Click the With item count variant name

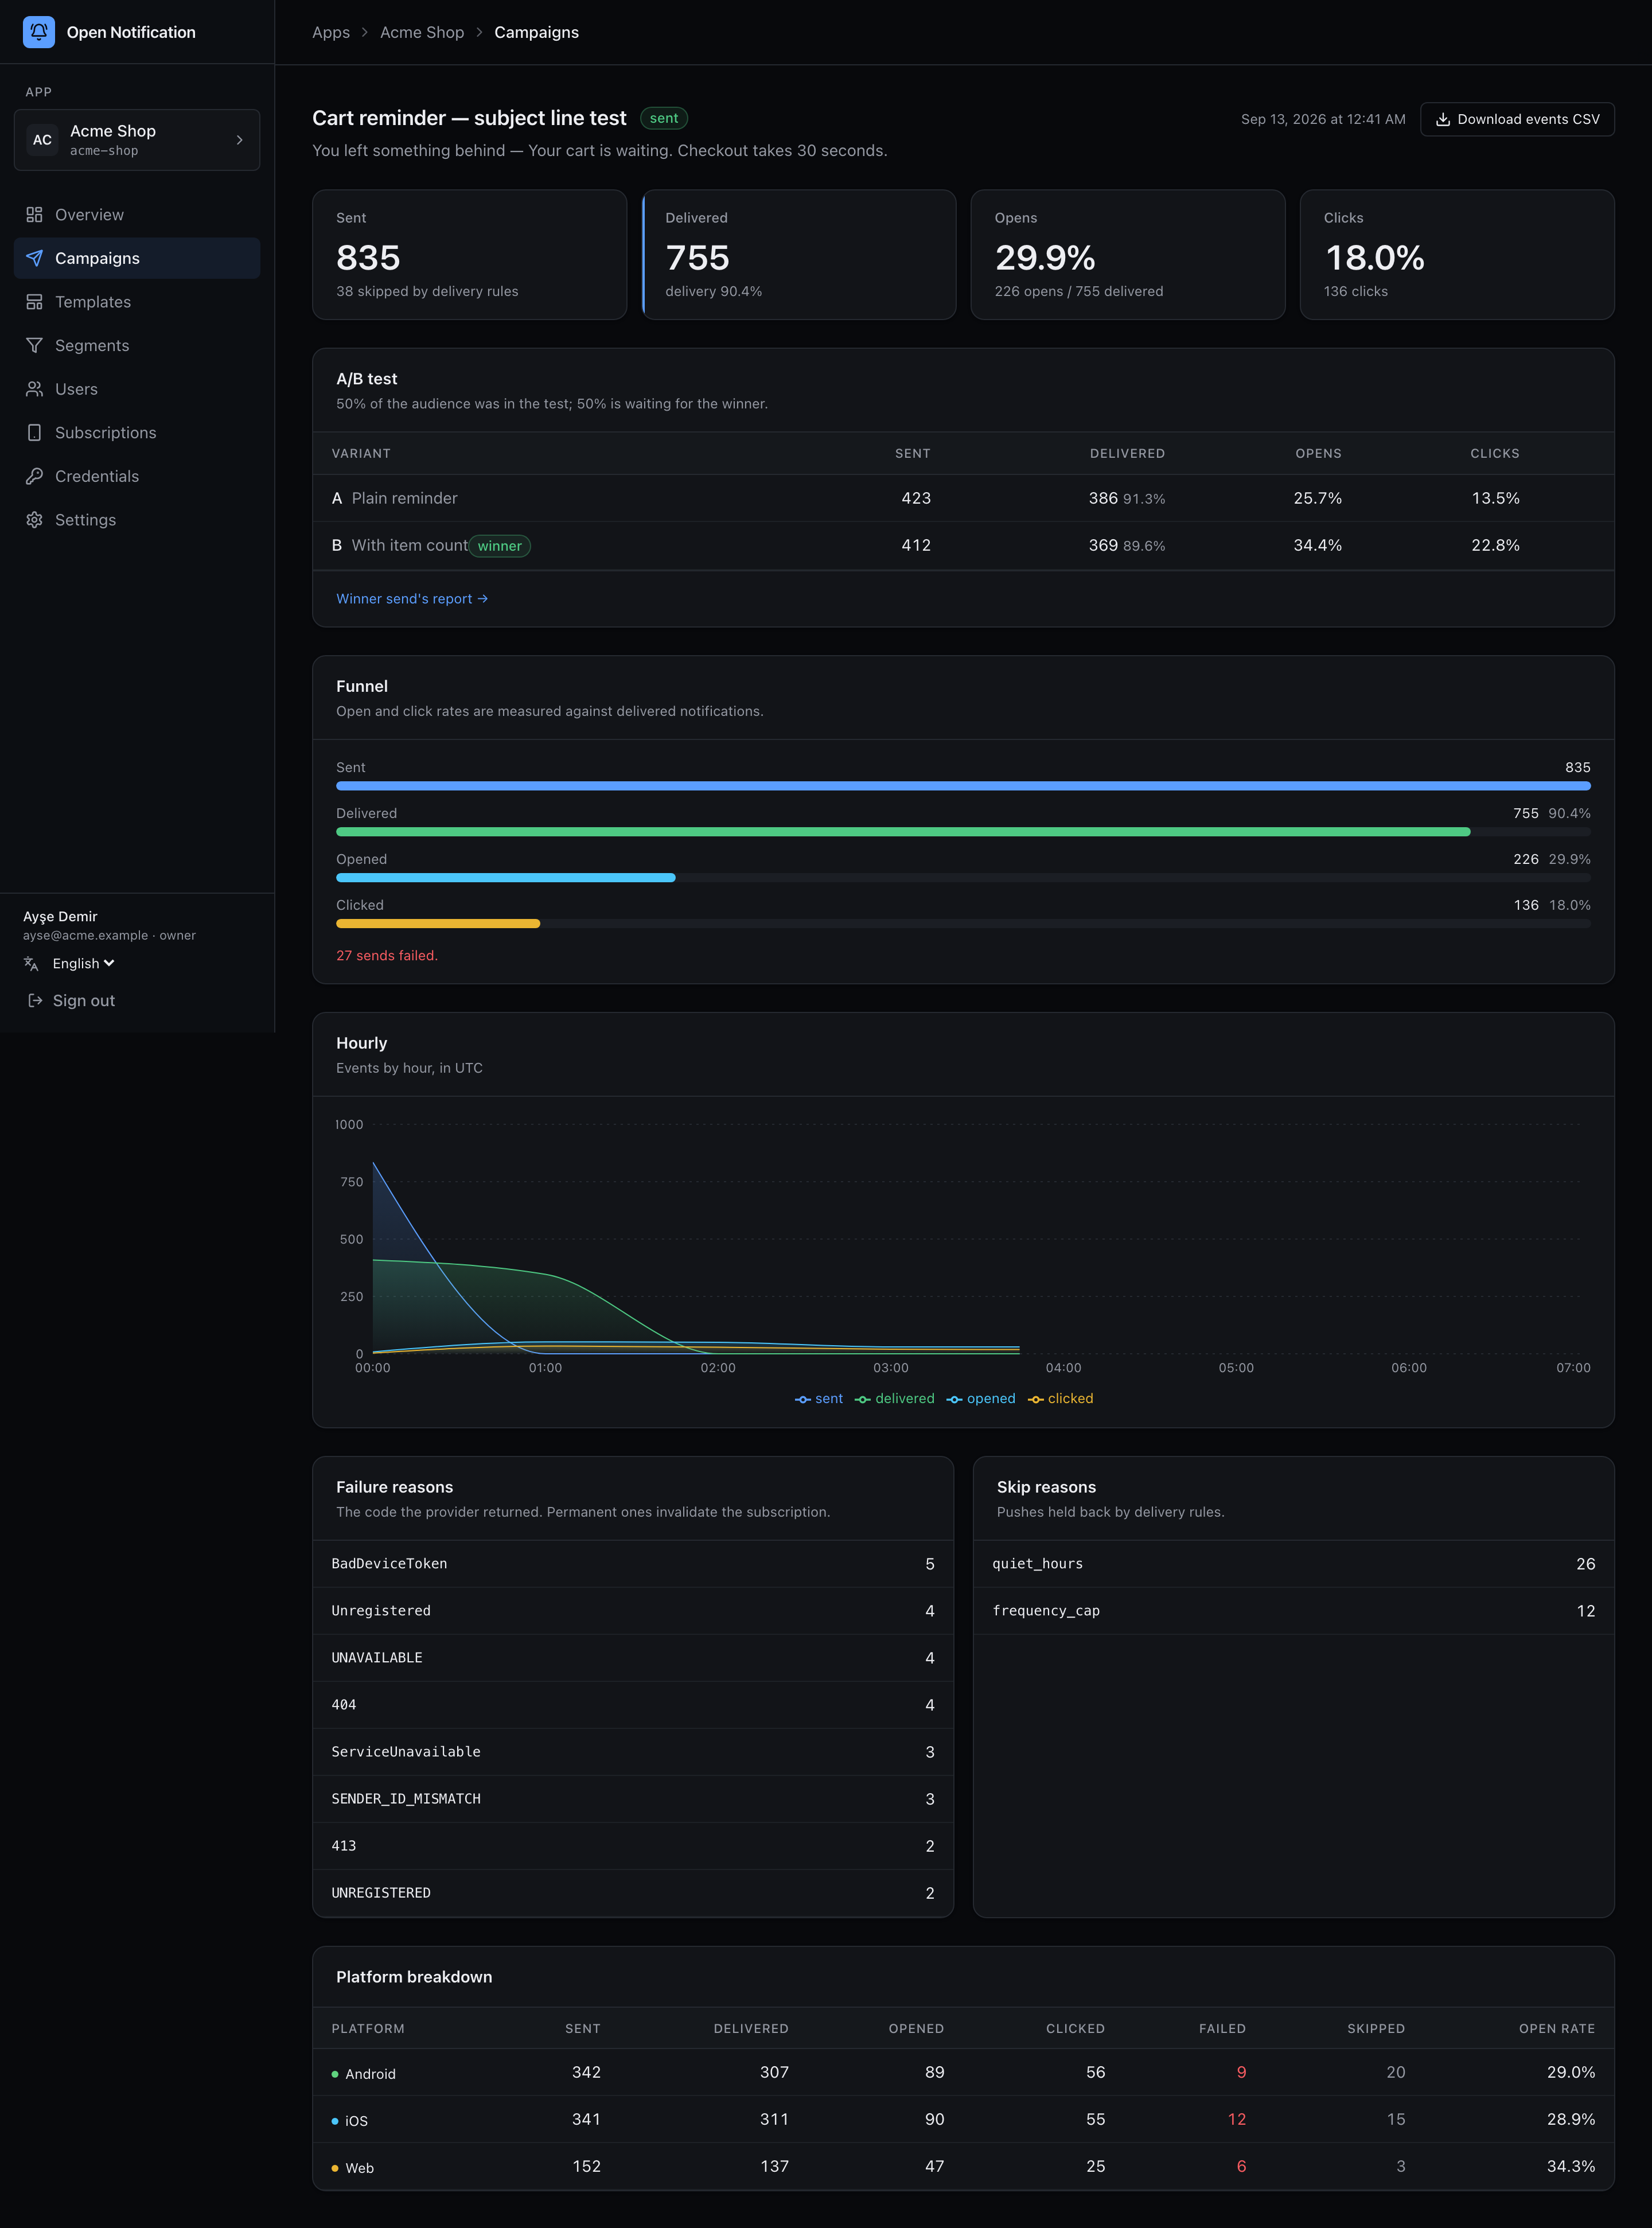point(410,545)
